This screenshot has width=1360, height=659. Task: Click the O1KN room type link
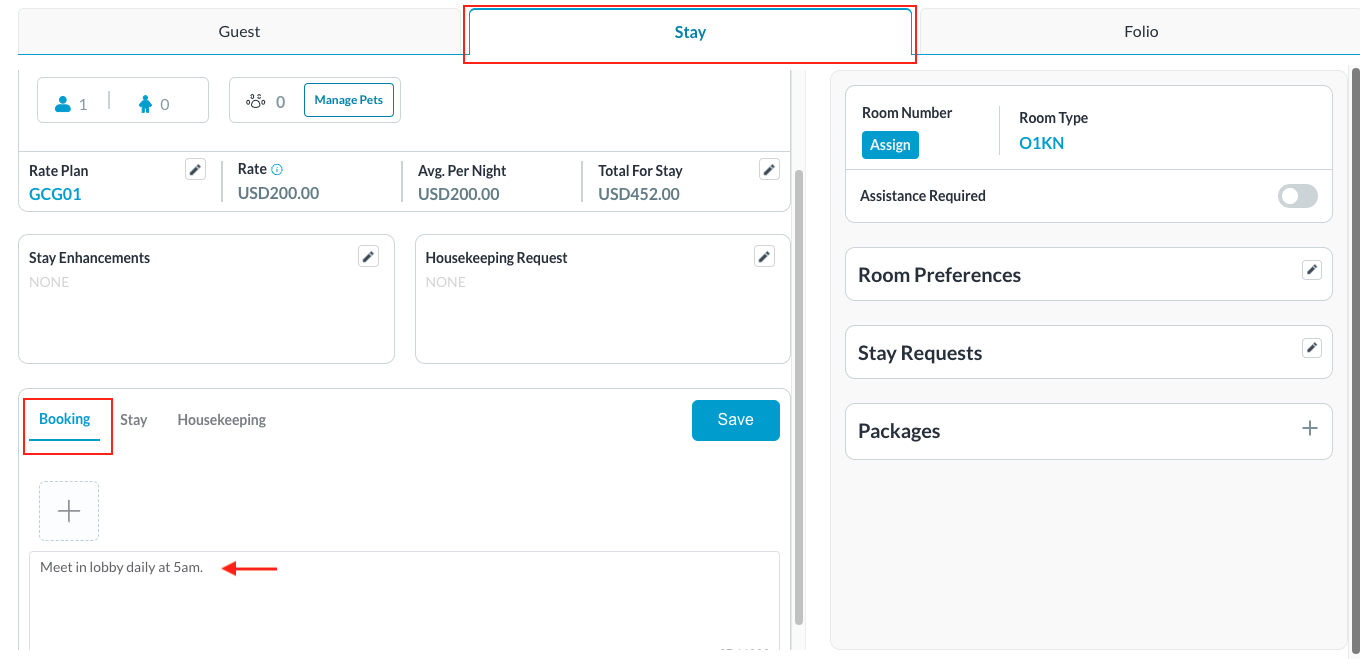click(1041, 143)
